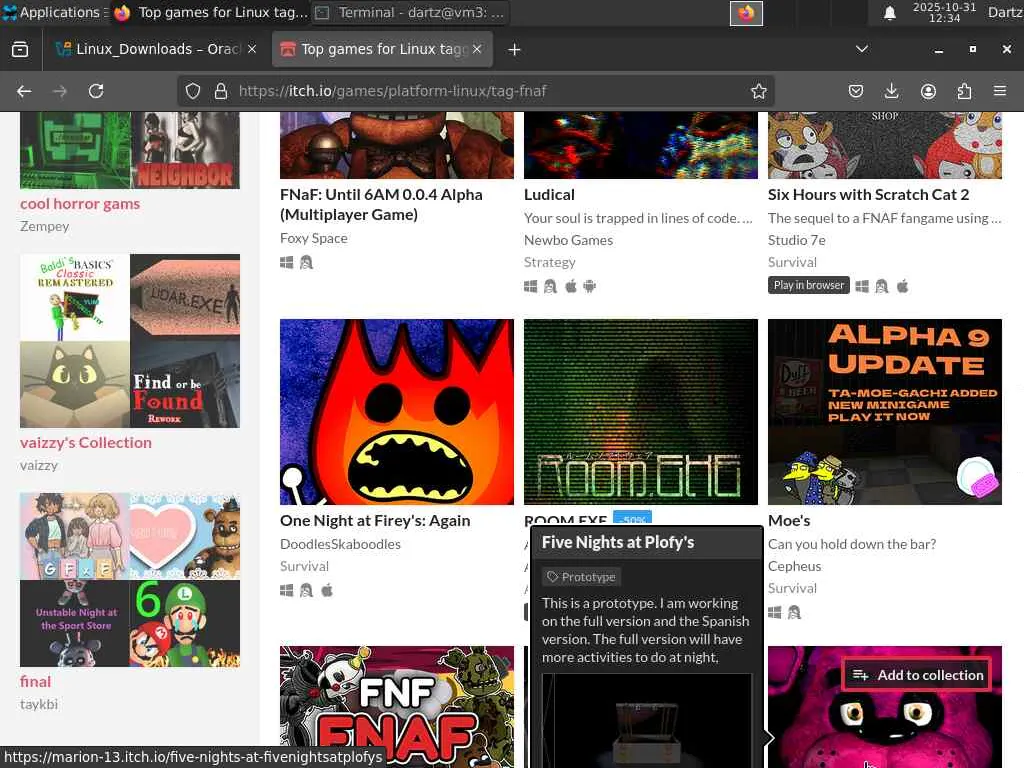This screenshot has height=768, width=1024.
Task: Open DoodlesSkaboodles author page
Action: tap(340, 544)
